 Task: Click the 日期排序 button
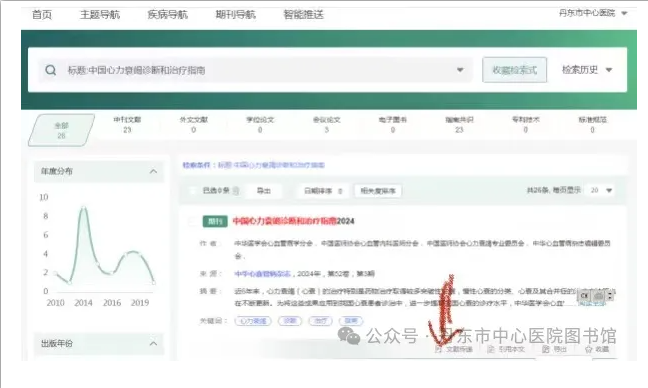pos(322,191)
